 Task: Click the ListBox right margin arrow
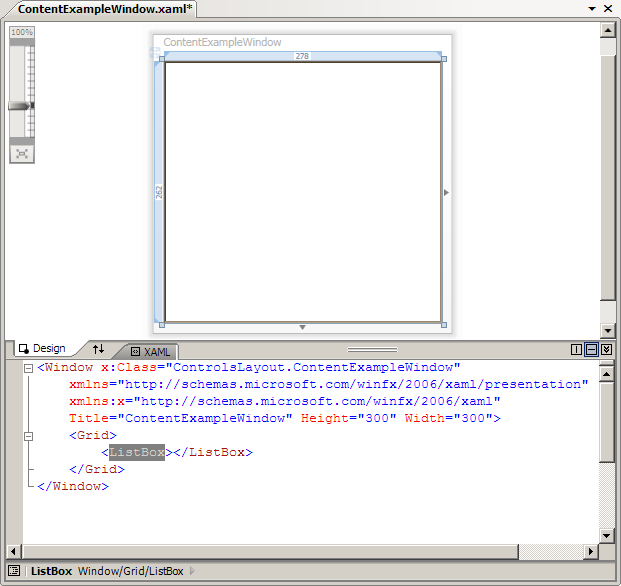click(x=446, y=192)
